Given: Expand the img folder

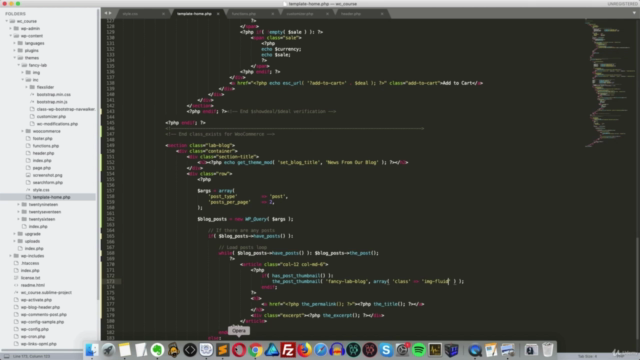Looking at the screenshot, I should click(x=23, y=73).
